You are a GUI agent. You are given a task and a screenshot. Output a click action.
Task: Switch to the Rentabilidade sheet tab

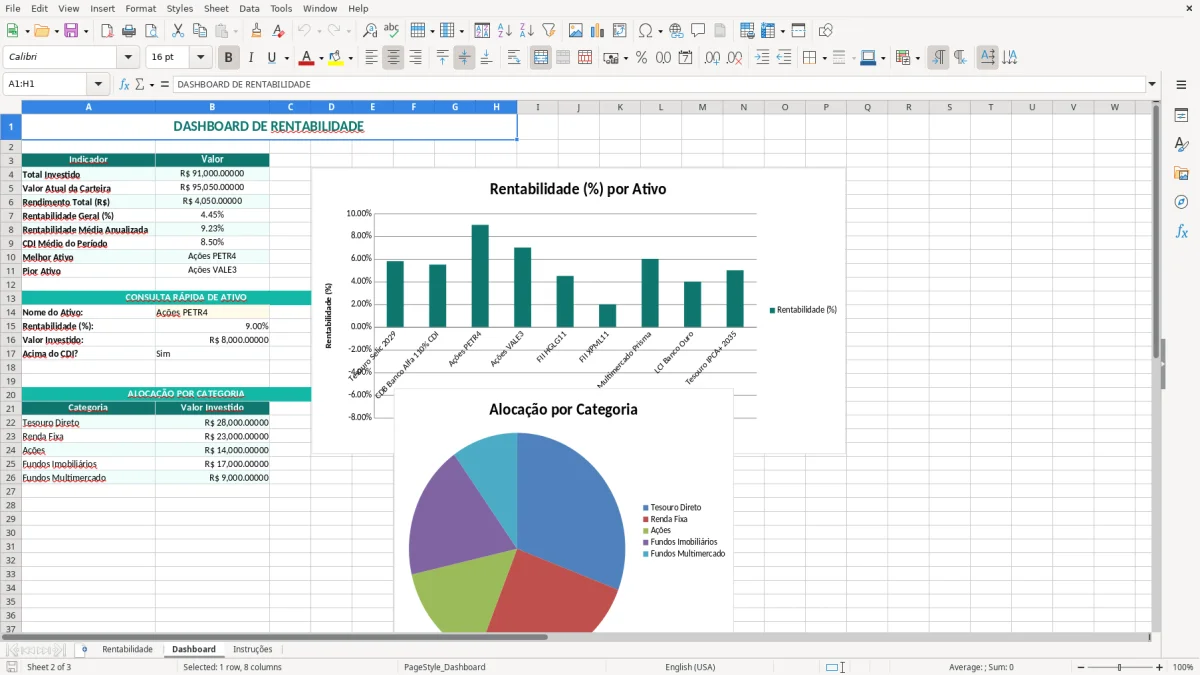pos(127,649)
